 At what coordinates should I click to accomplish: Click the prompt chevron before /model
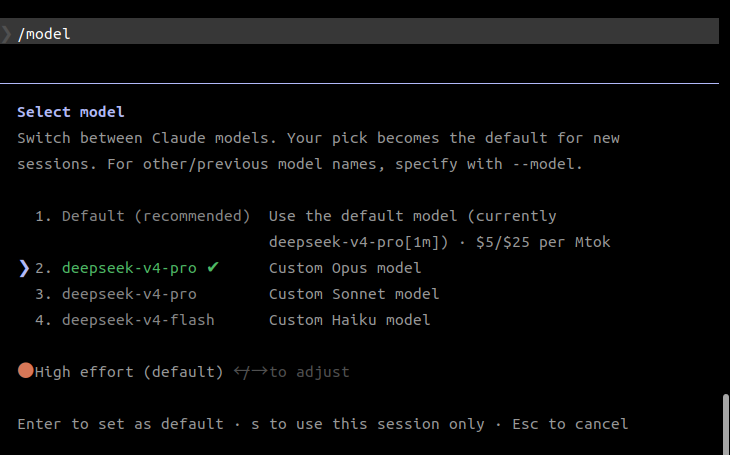[x=7, y=34]
